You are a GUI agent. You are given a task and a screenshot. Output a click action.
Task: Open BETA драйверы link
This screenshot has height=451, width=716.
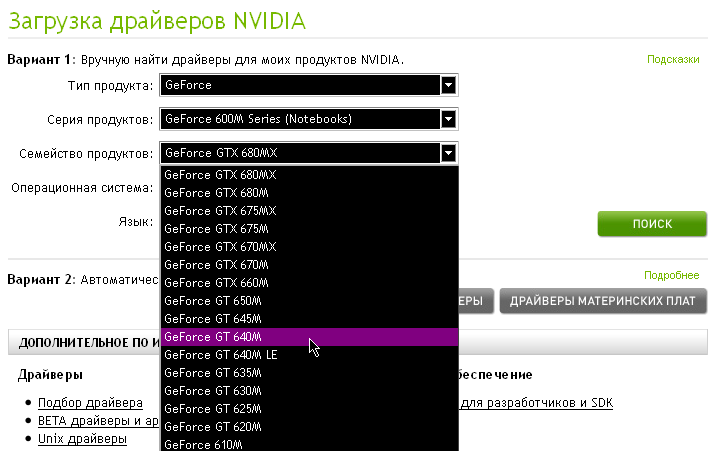(98, 421)
